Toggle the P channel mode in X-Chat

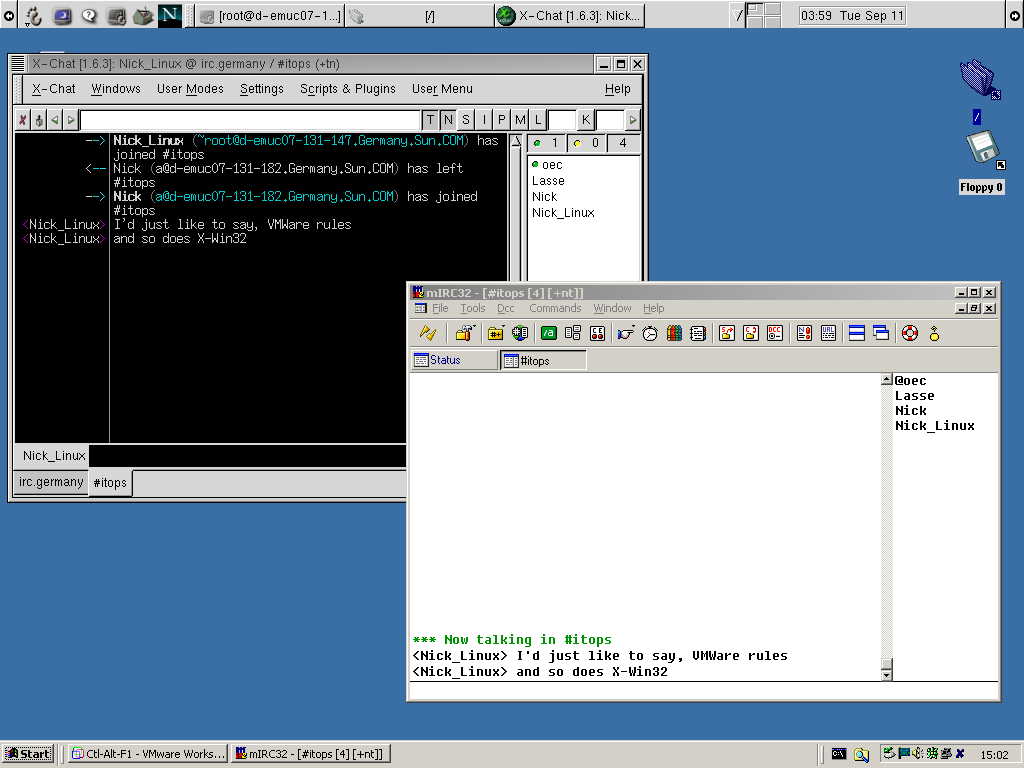click(502, 120)
